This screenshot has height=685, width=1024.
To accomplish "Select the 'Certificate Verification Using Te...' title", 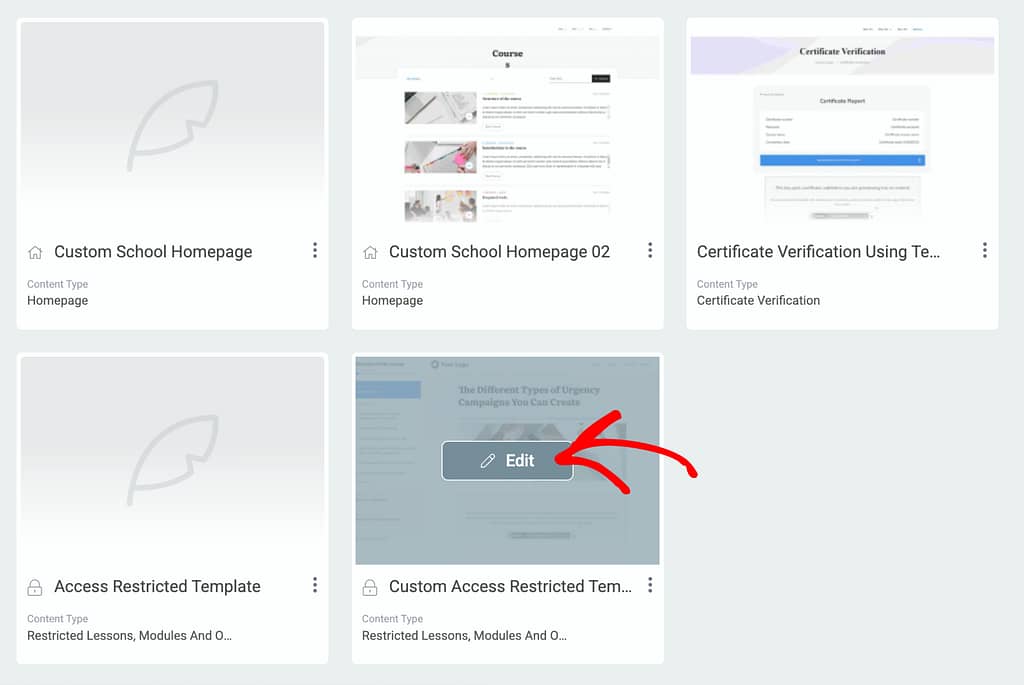I will [x=818, y=252].
